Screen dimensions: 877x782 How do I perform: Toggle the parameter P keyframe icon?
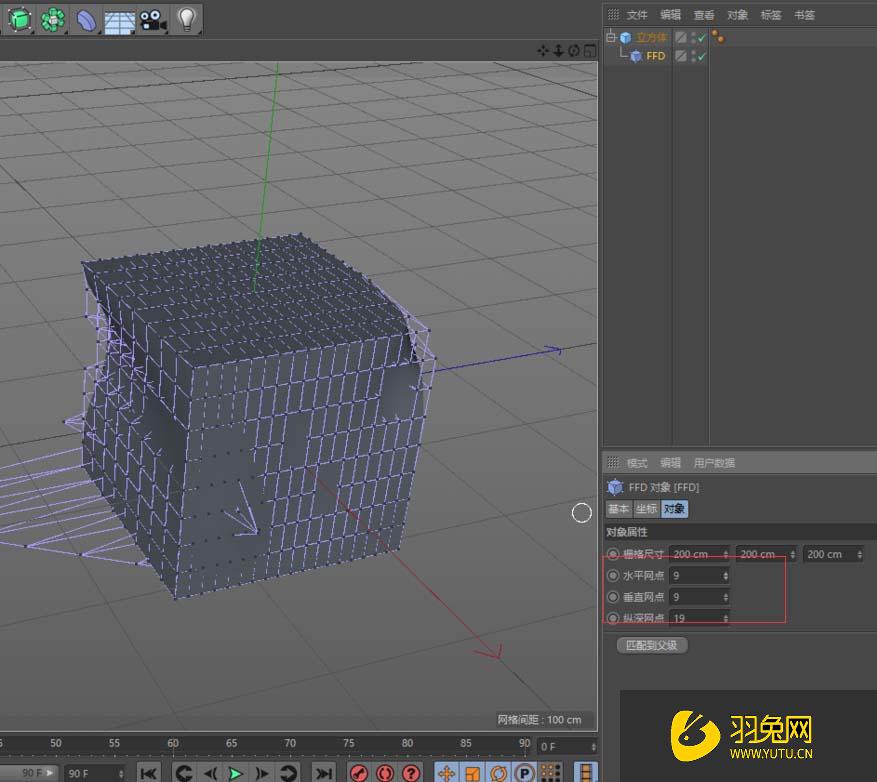coord(523,772)
